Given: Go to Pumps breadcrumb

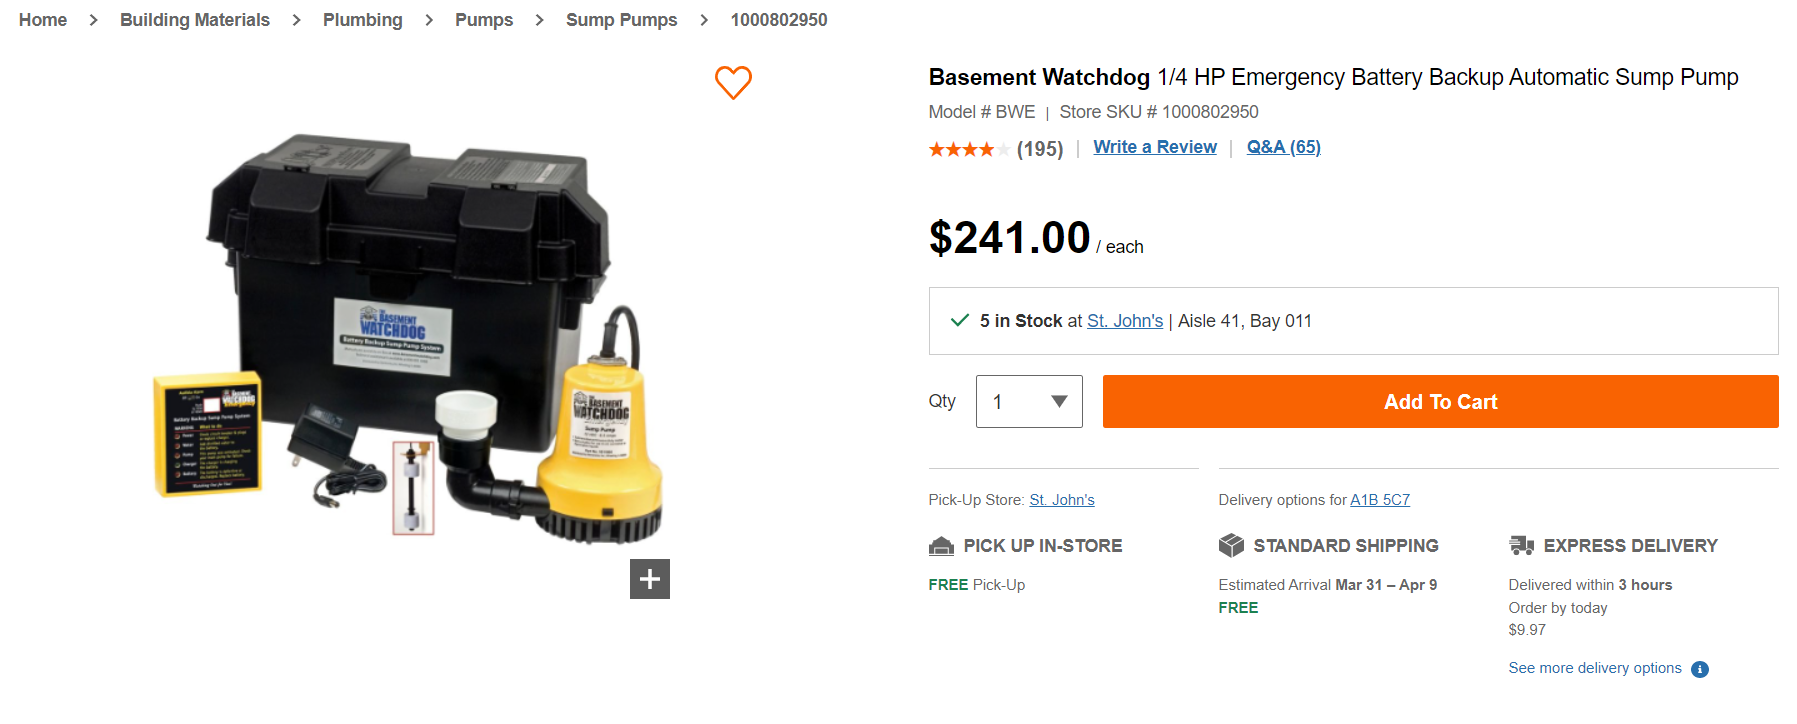Looking at the screenshot, I should pos(484,20).
